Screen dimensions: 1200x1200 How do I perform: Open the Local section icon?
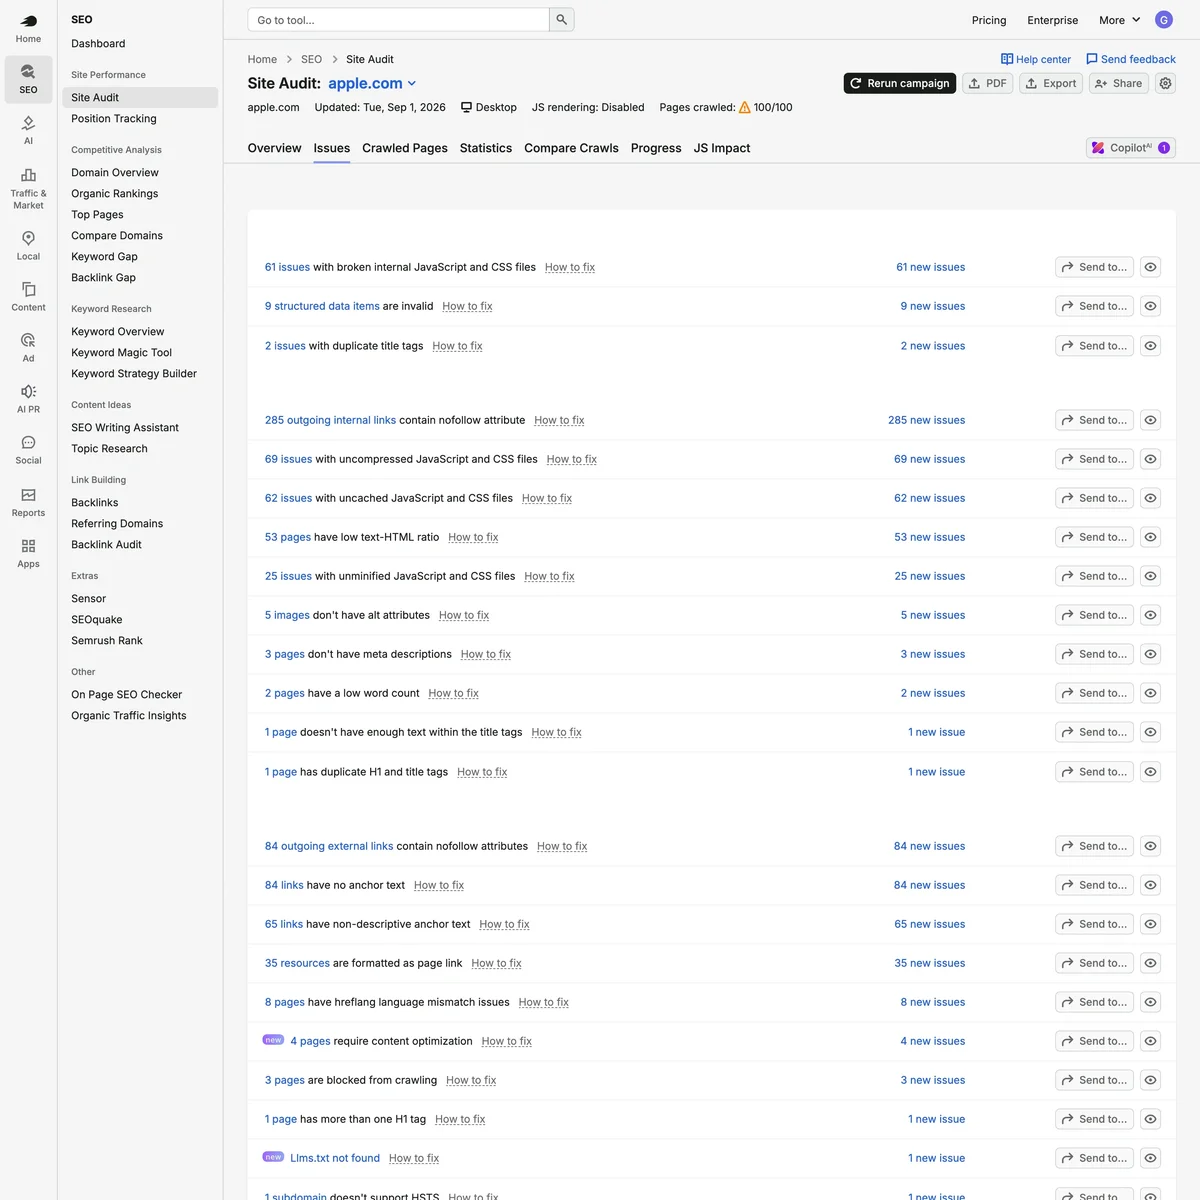pyautogui.click(x=28, y=245)
